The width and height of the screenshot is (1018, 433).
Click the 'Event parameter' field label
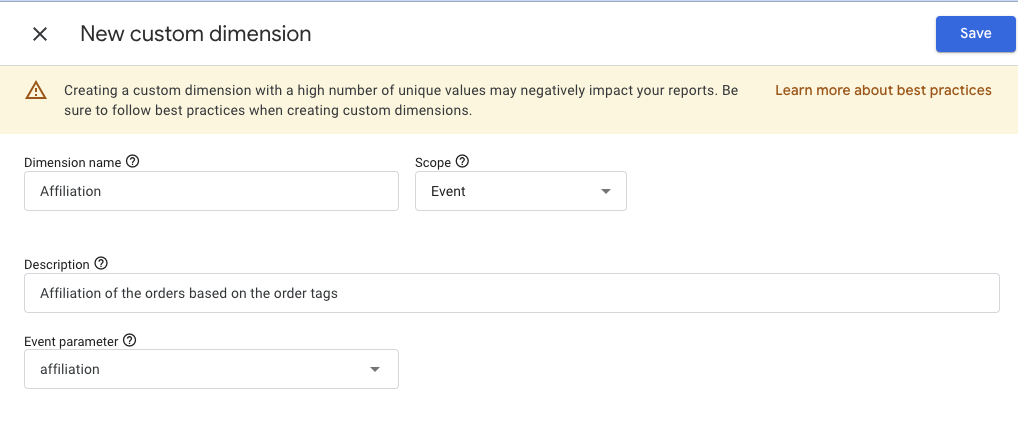point(71,342)
